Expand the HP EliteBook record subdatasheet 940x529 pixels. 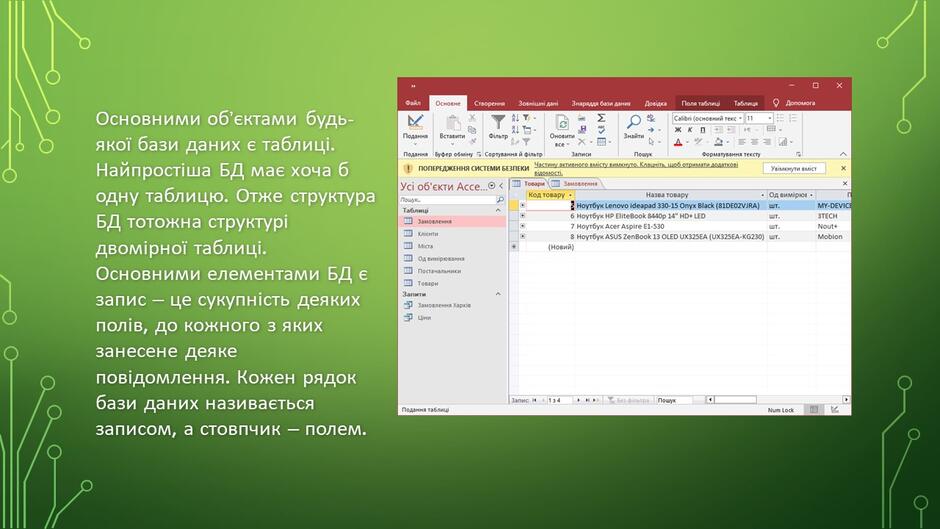[x=522, y=216]
